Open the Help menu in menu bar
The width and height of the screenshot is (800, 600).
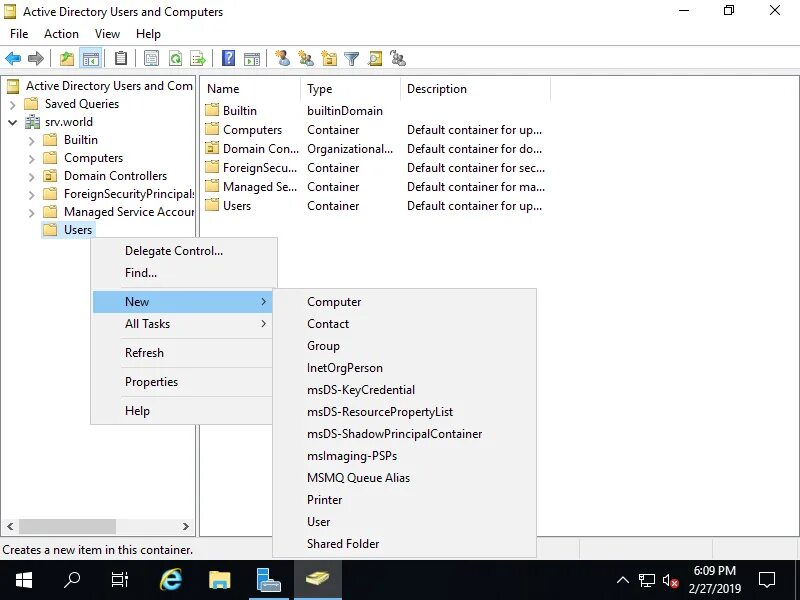(x=148, y=34)
